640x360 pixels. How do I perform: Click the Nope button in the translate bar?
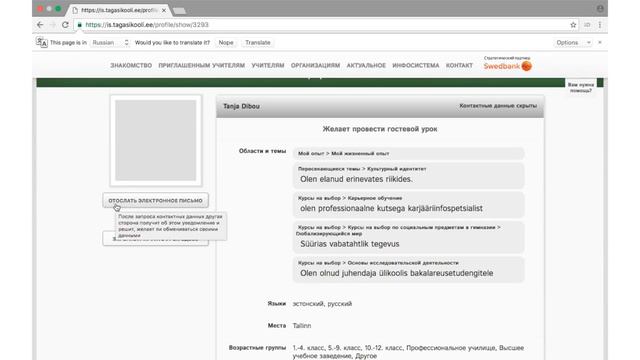pos(226,42)
